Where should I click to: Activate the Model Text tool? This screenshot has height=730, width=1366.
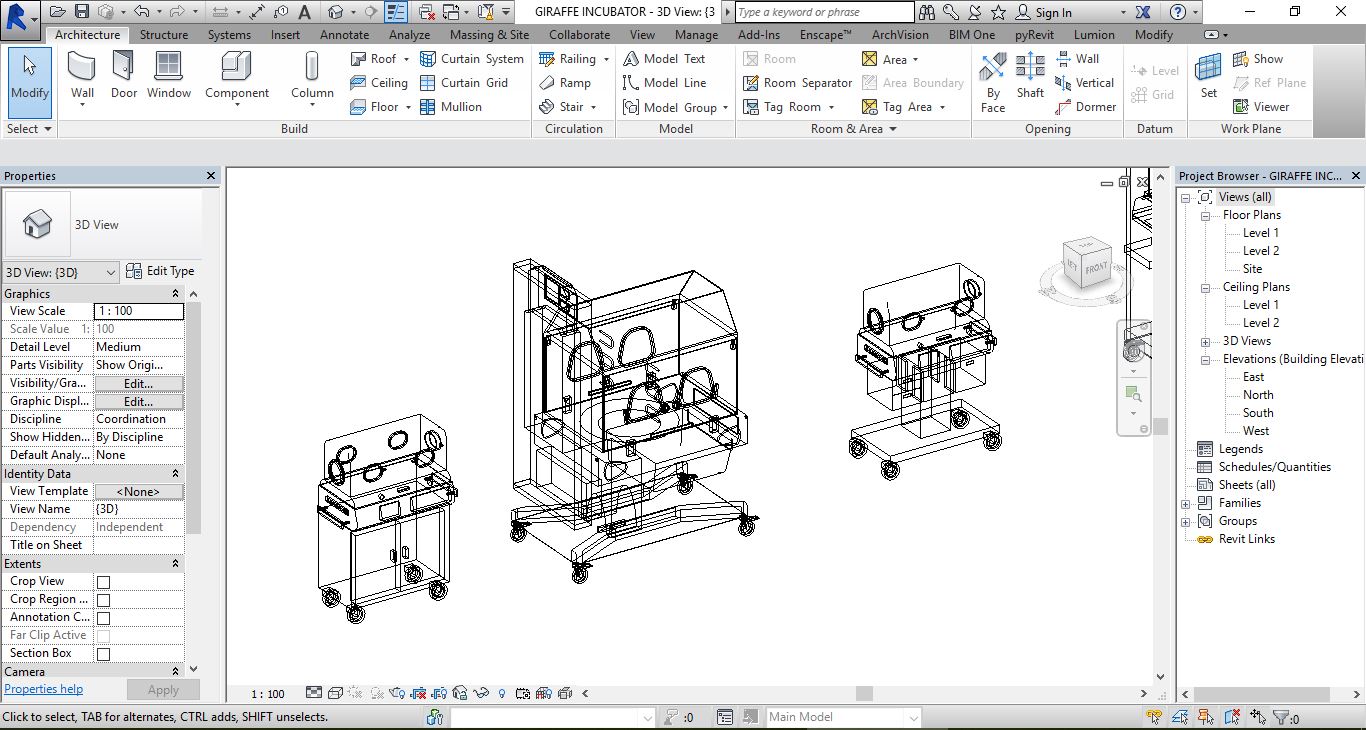coord(665,59)
